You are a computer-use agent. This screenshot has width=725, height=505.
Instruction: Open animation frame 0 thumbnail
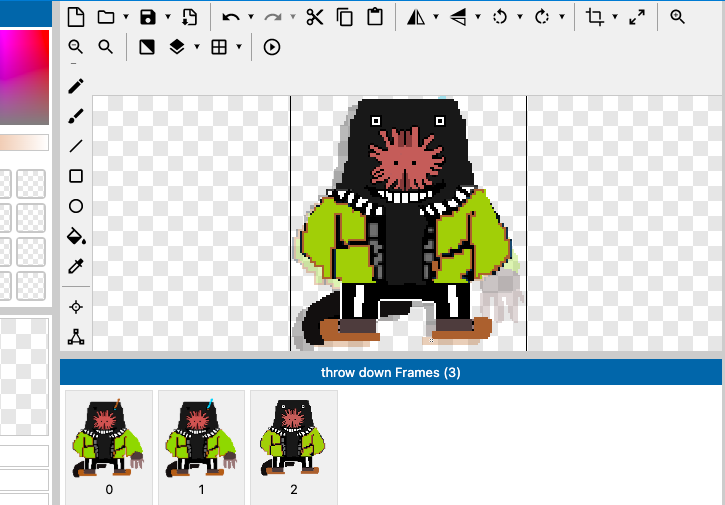click(109, 445)
